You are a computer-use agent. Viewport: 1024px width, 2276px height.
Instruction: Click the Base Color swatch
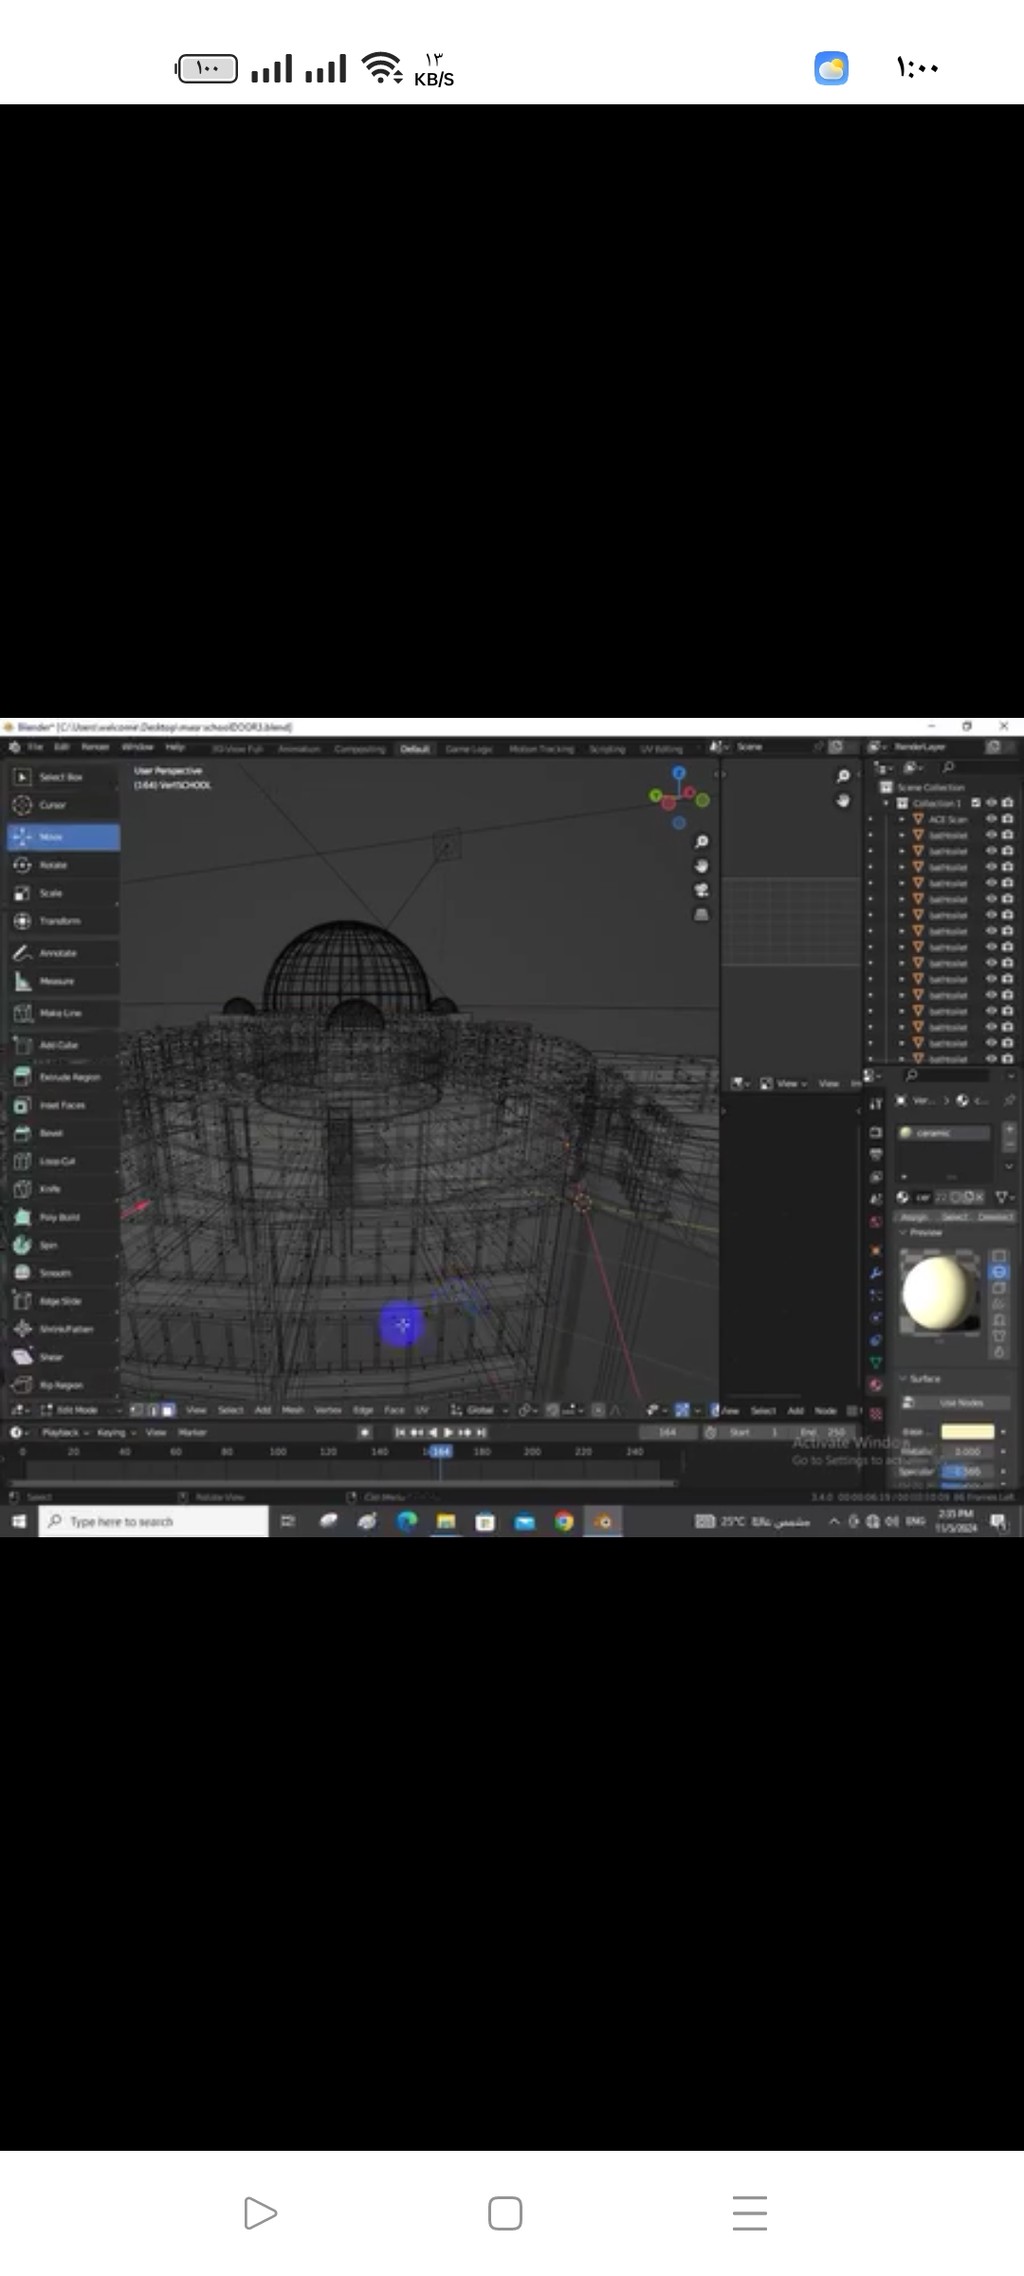click(x=967, y=1432)
